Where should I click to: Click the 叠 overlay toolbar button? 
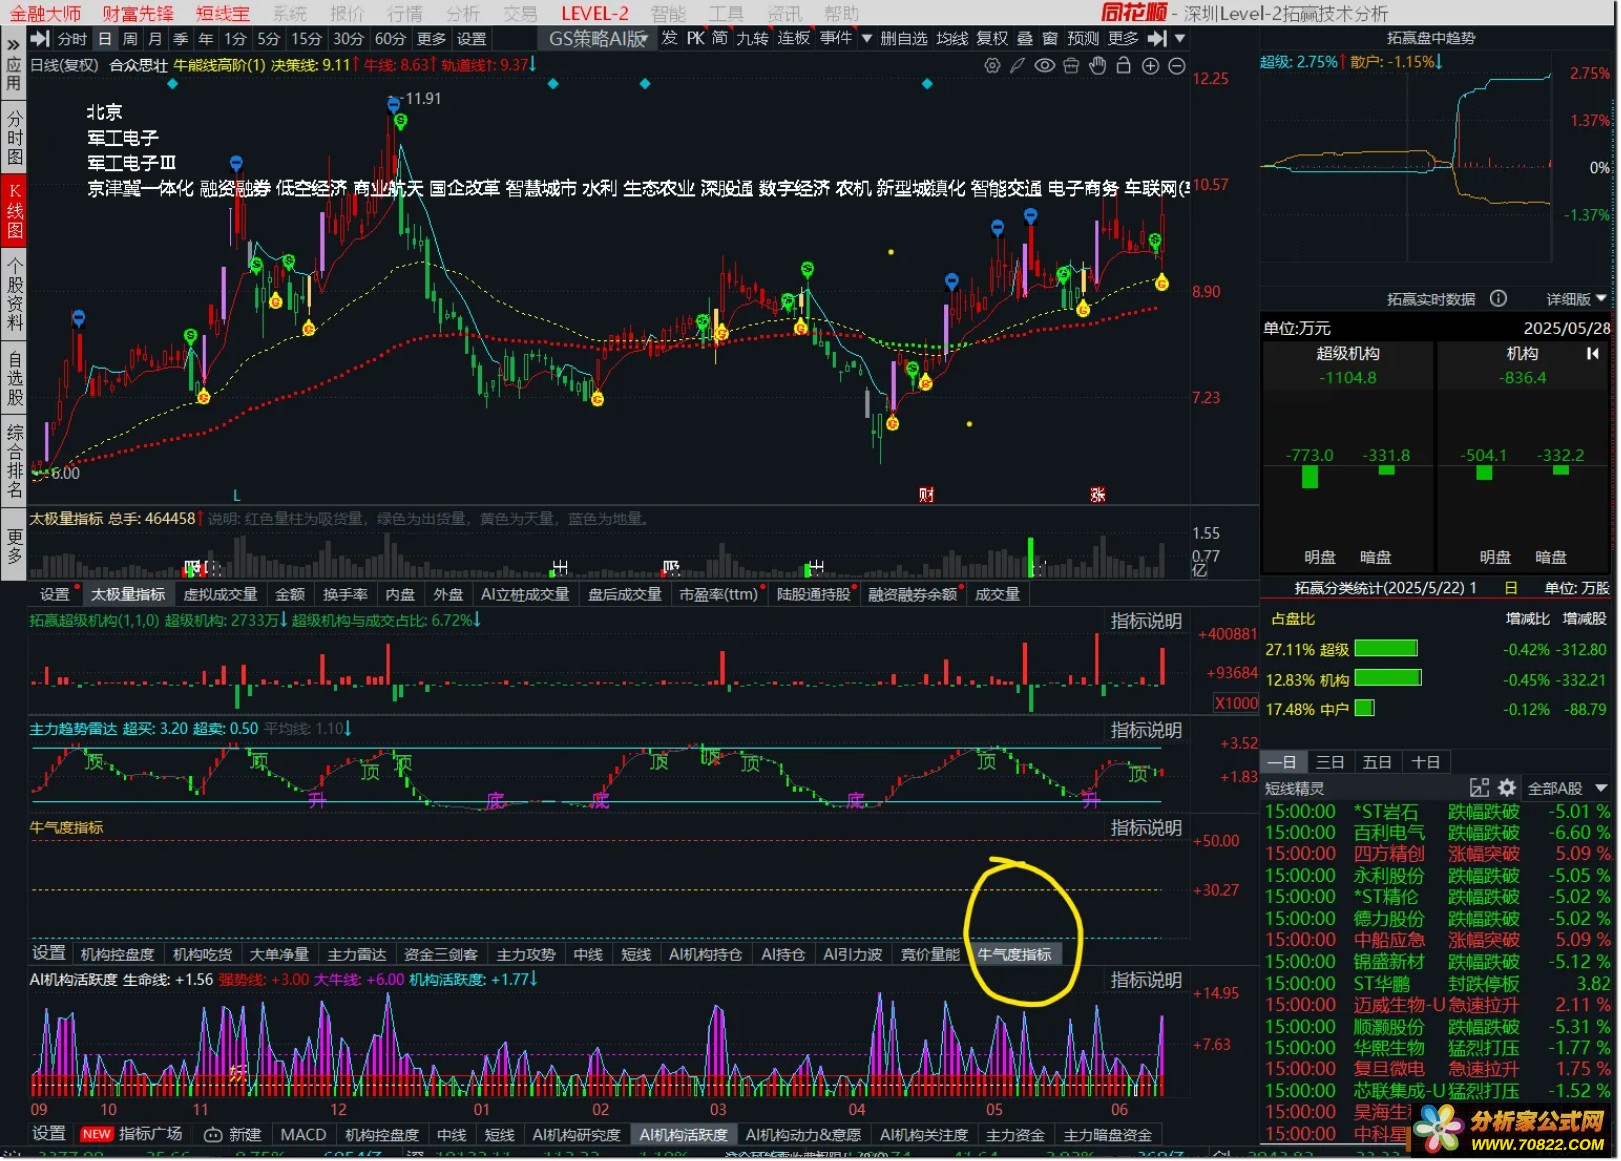[x=1024, y=38]
